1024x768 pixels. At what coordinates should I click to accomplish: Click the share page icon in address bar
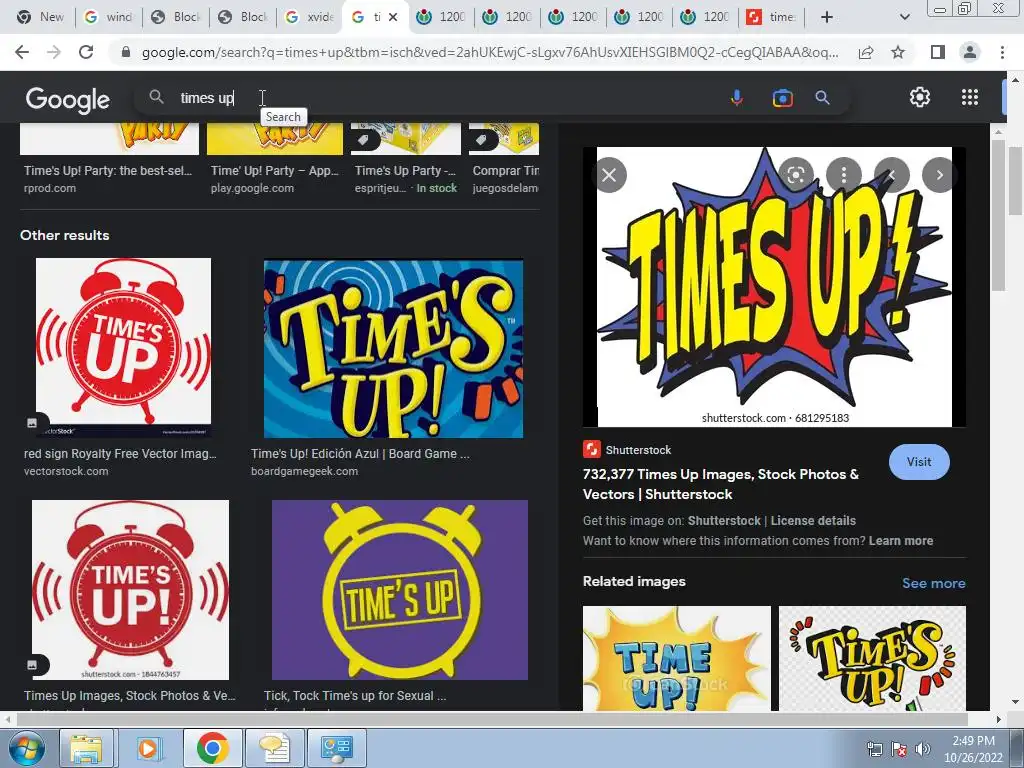(x=866, y=52)
